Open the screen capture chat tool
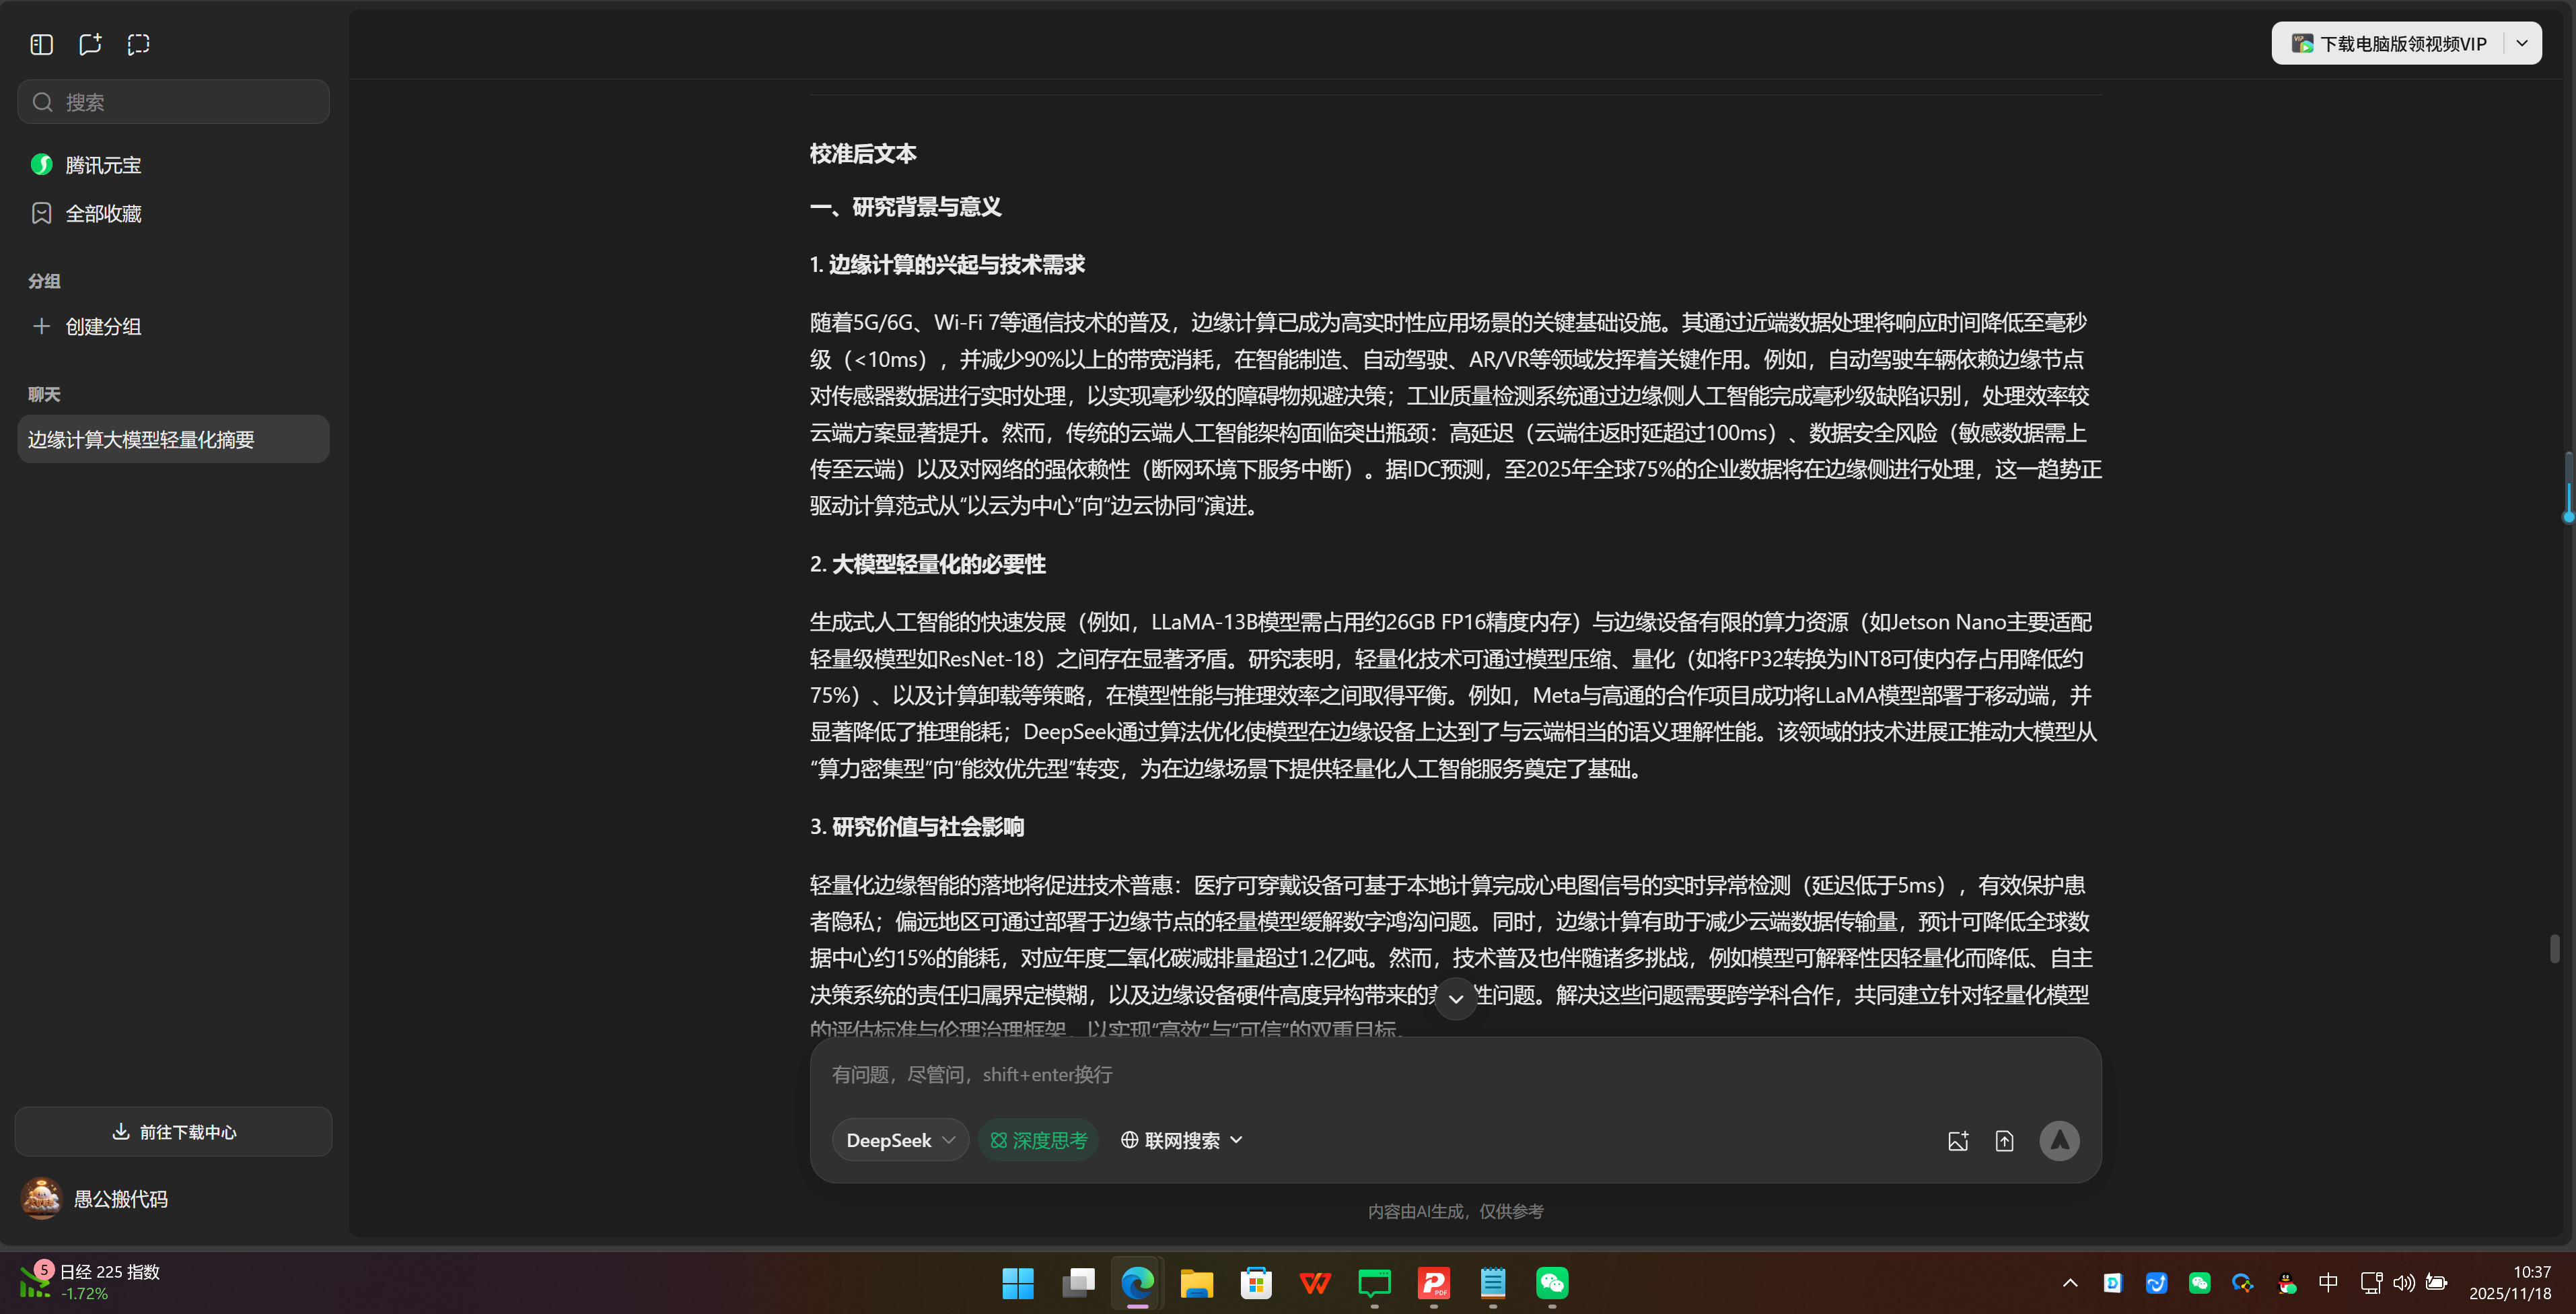The width and height of the screenshot is (2576, 1314). coord(138,44)
